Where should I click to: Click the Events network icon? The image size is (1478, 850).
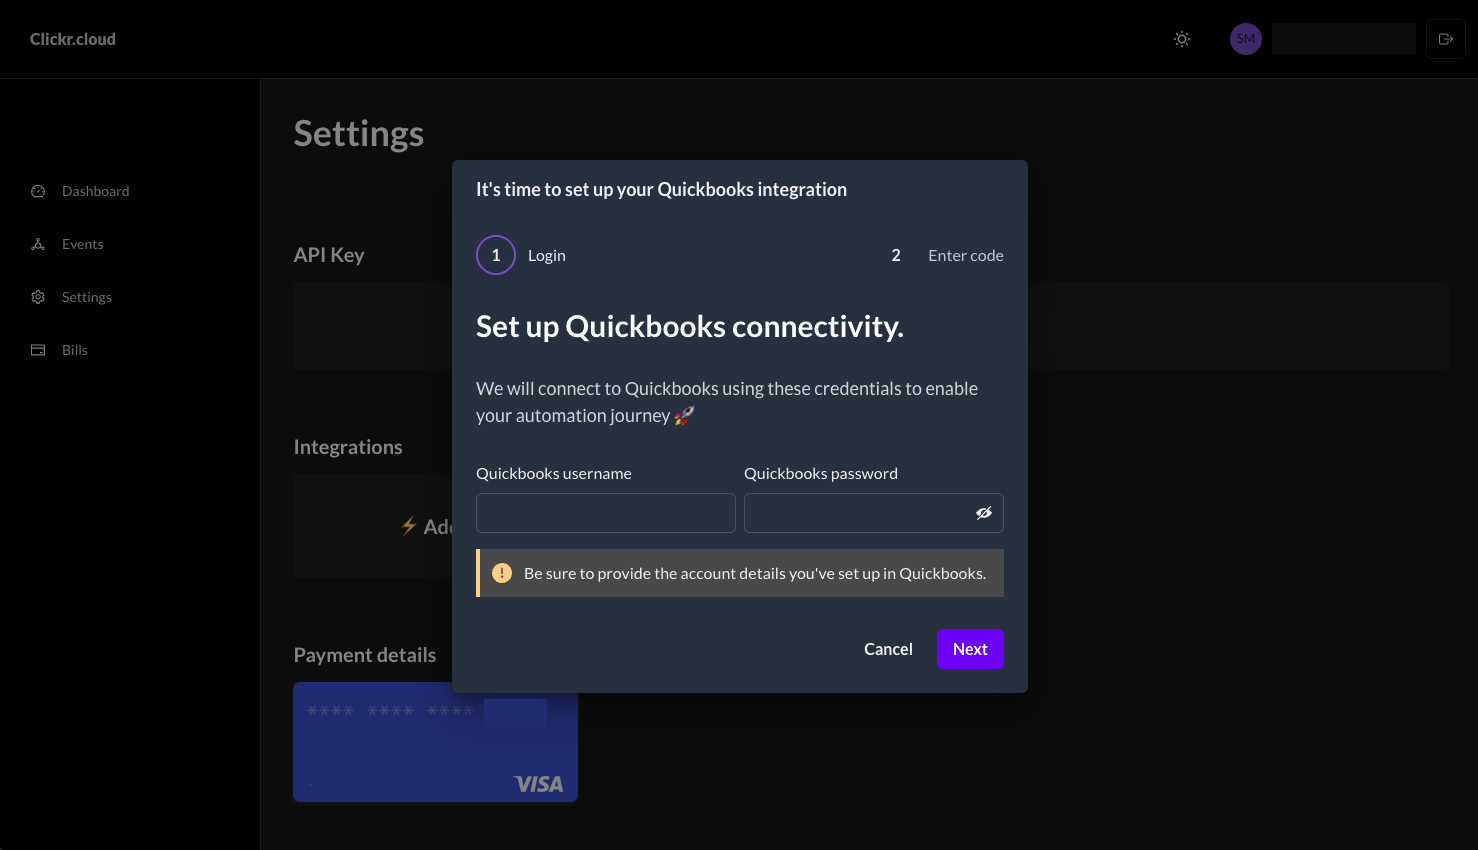[x=38, y=244]
